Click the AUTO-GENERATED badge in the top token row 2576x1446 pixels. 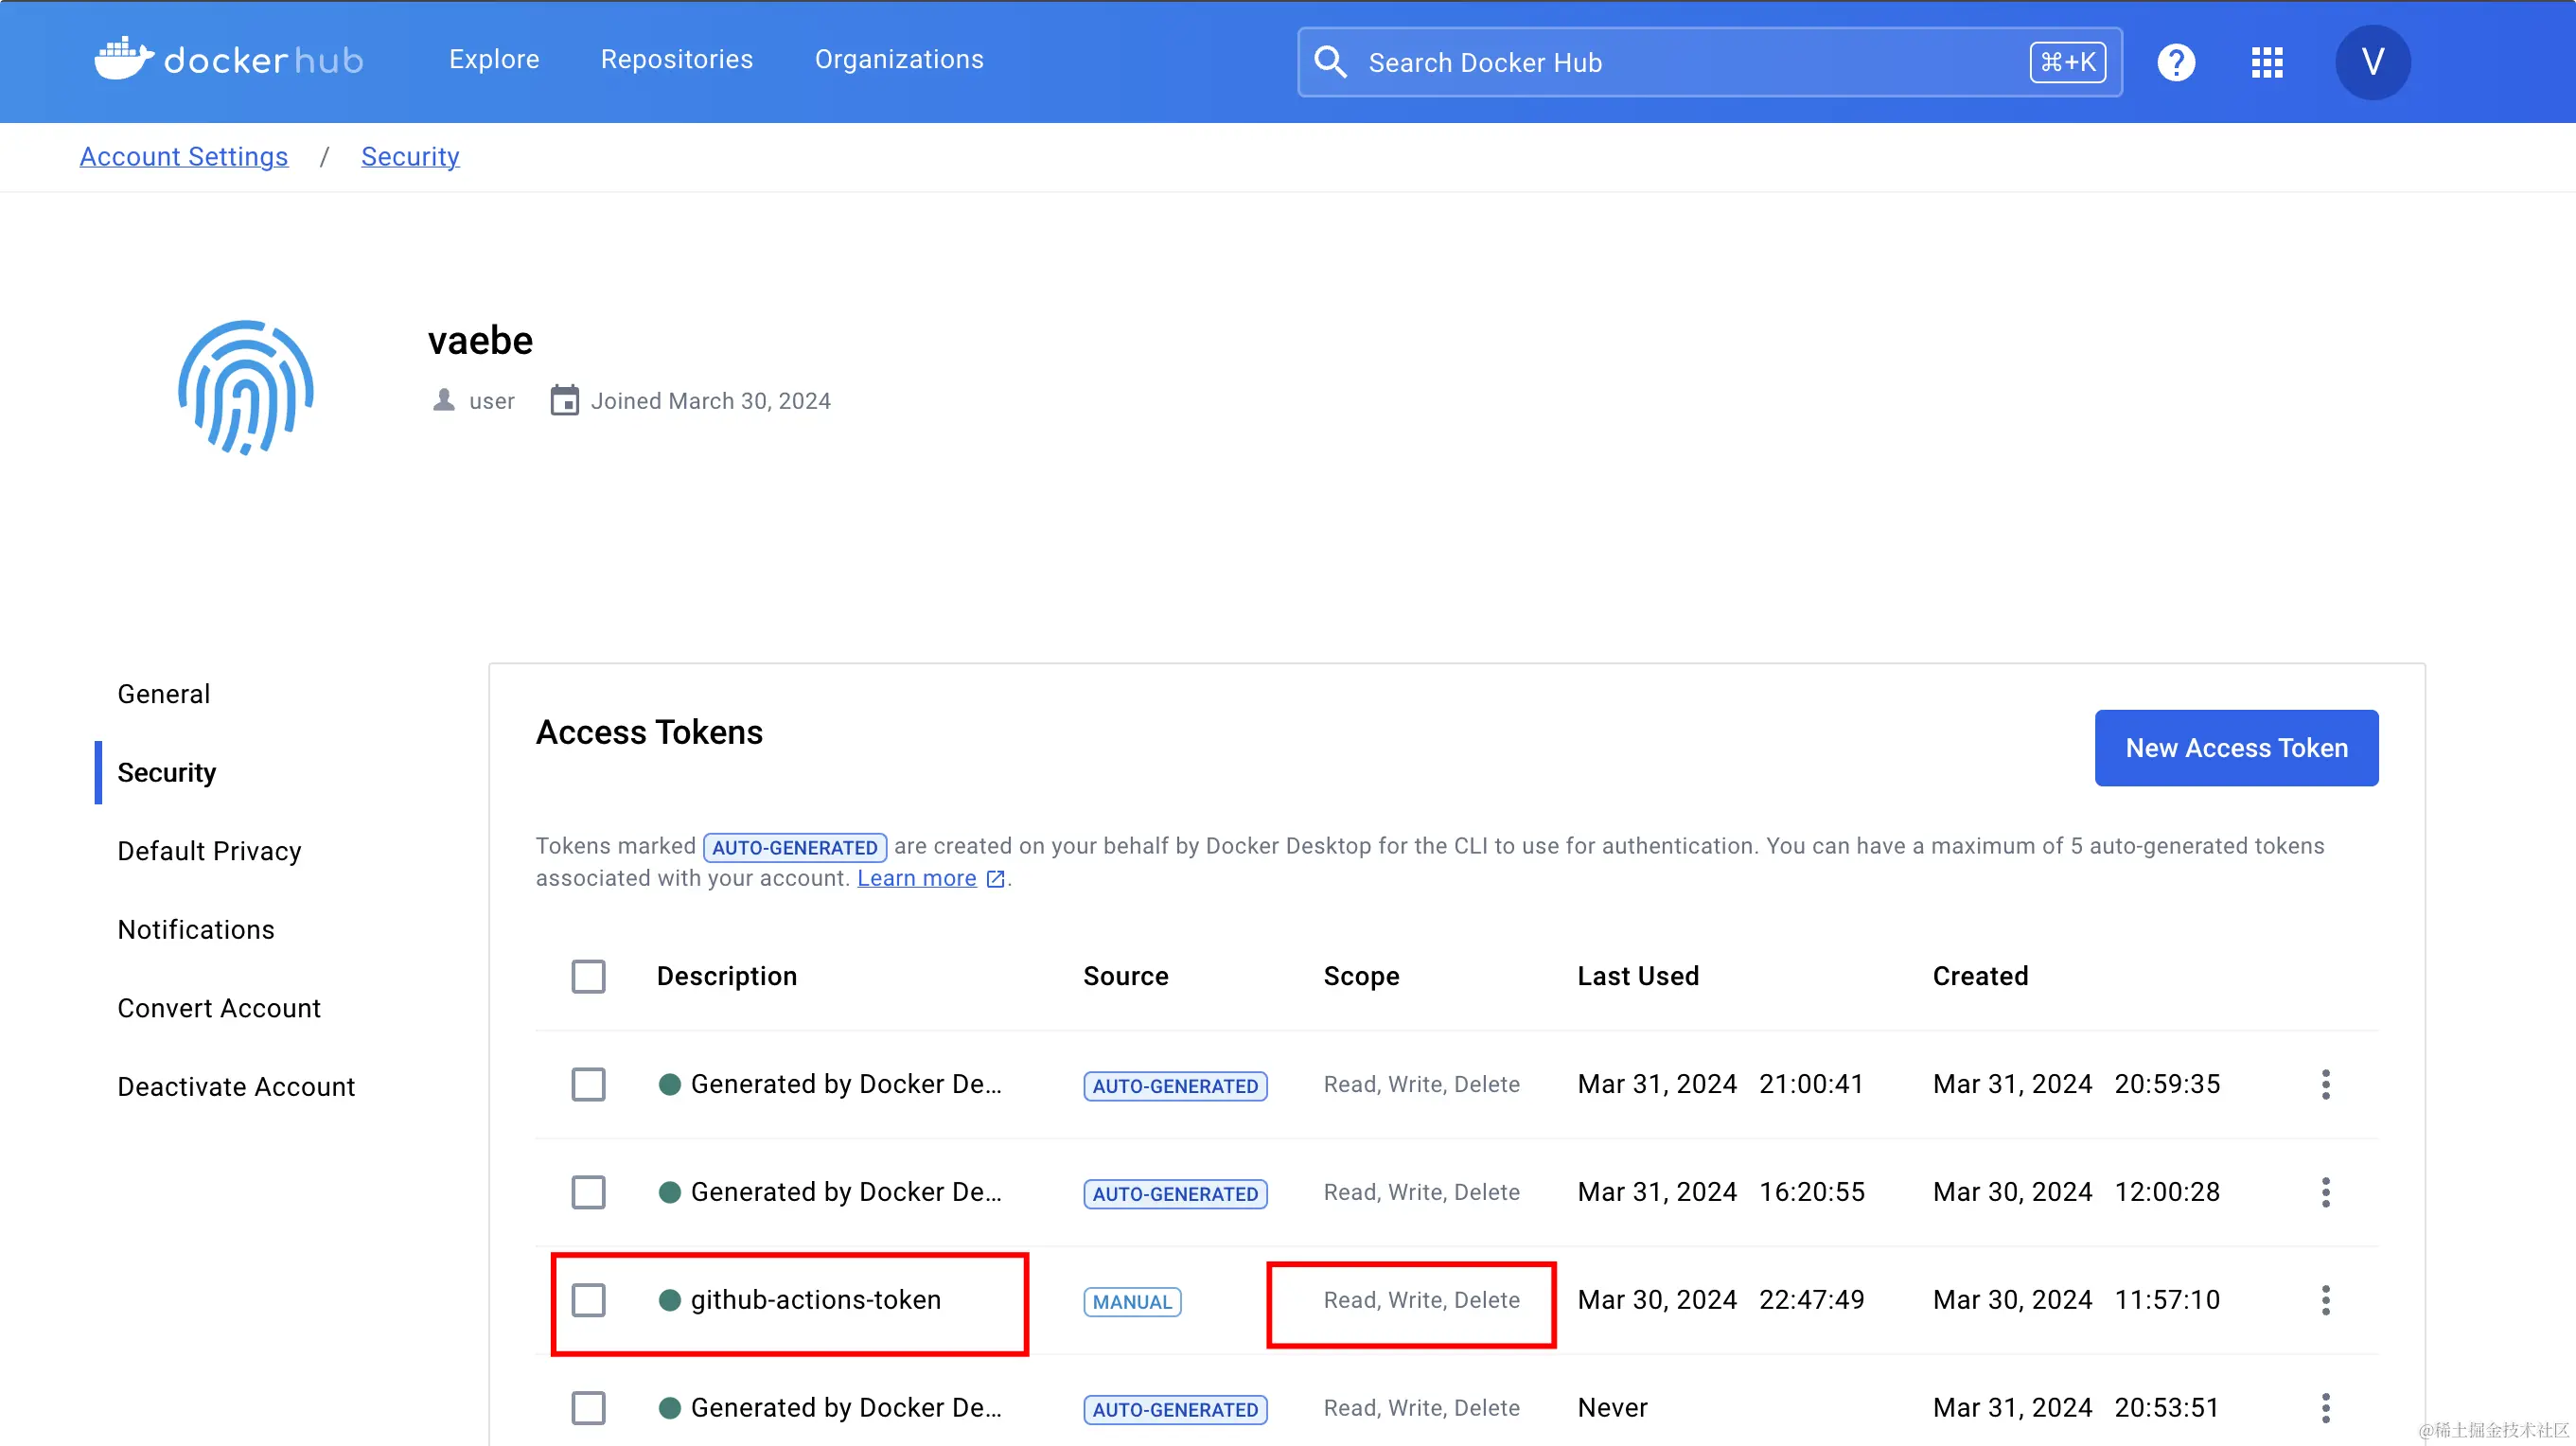click(1175, 1086)
